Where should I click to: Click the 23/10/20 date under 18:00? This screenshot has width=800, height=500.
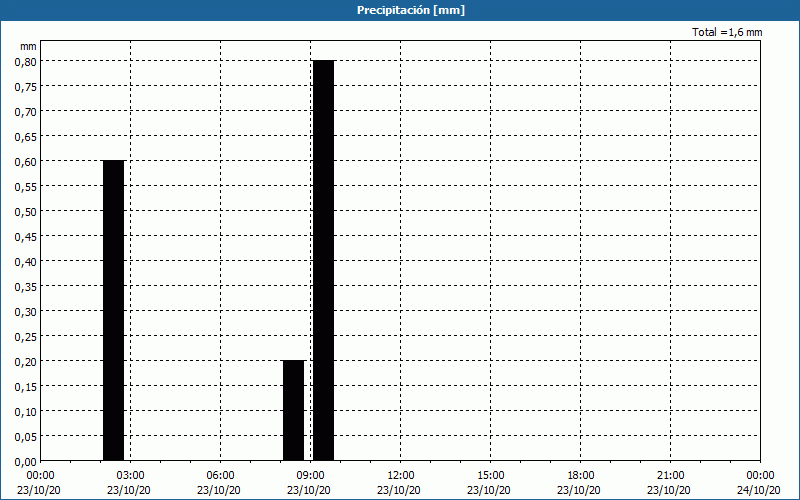579,490
